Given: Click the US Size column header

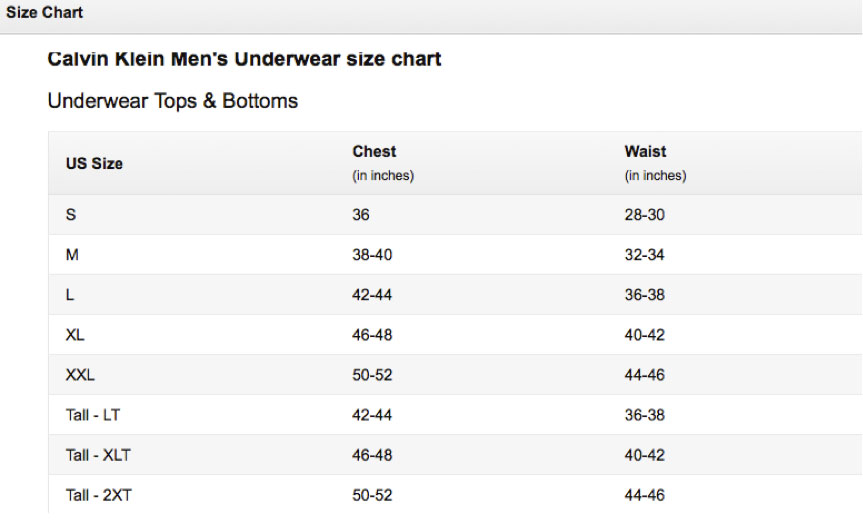Looking at the screenshot, I should (x=94, y=164).
